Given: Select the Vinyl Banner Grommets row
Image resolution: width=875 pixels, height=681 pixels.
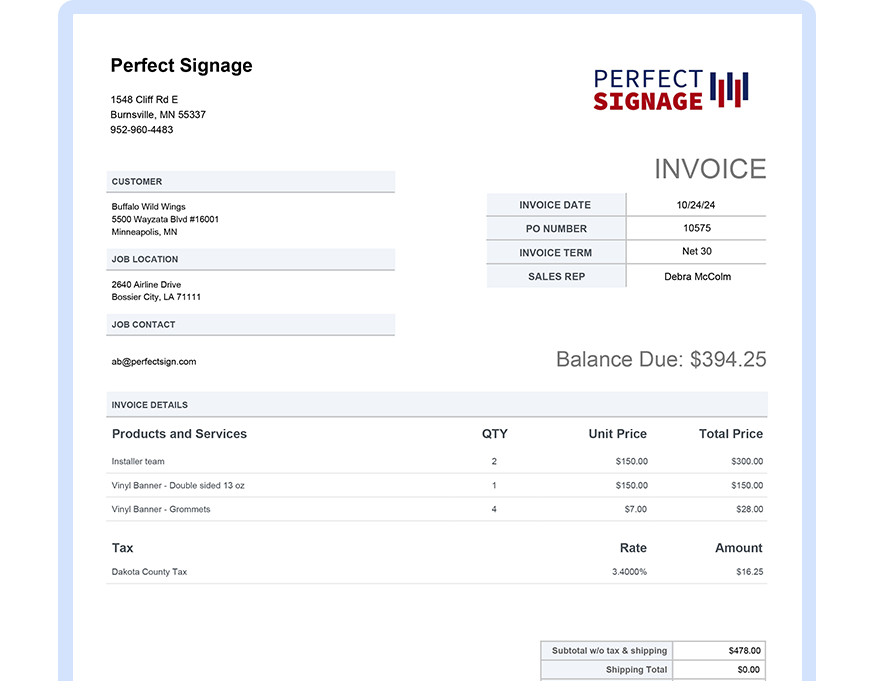Looking at the screenshot, I should click(437, 509).
